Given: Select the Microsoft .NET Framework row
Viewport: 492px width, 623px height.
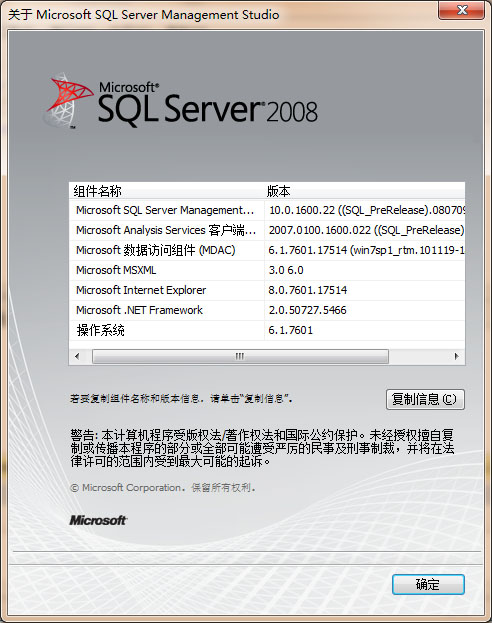Looking at the screenshot, I should click(x=267, y=310).
